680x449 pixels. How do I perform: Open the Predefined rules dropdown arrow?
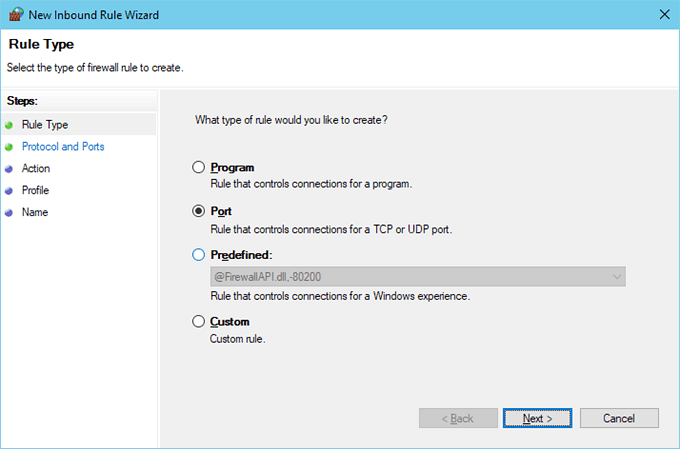click(616, 276)
